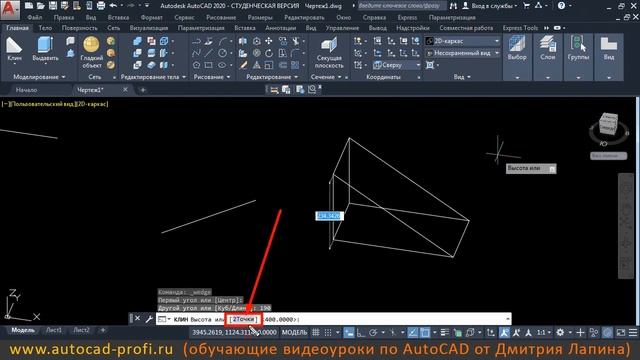Toggle snap mode dotted grid icon

(328, 333)
